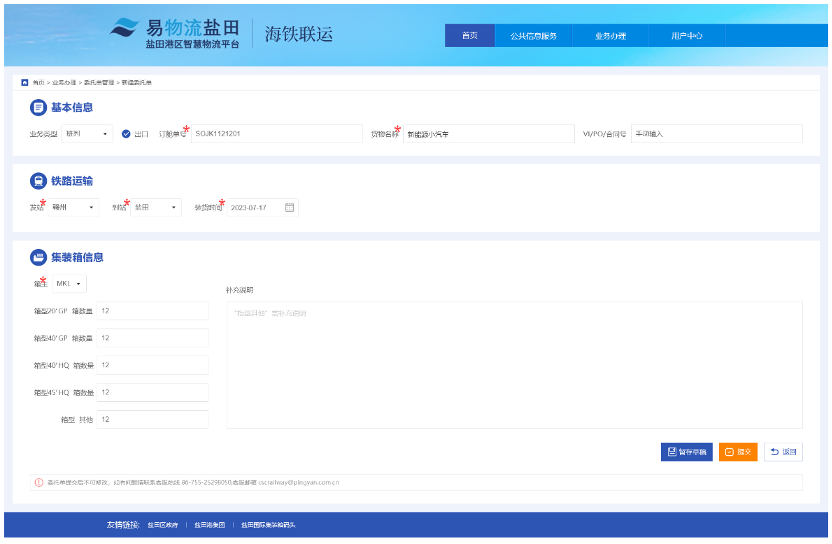Click the 发货时间 date field 2023-07-17
832x544 pixels.
coord(263,208)
